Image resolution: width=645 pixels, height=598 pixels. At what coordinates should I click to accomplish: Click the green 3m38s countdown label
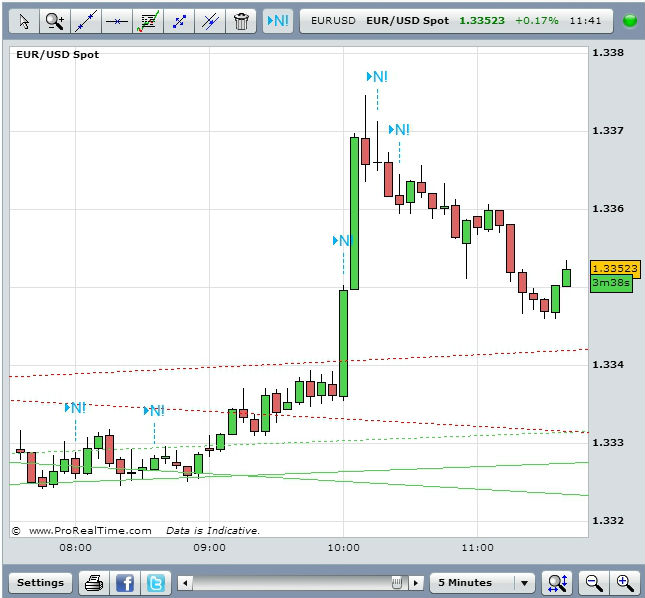click(611, 283)
